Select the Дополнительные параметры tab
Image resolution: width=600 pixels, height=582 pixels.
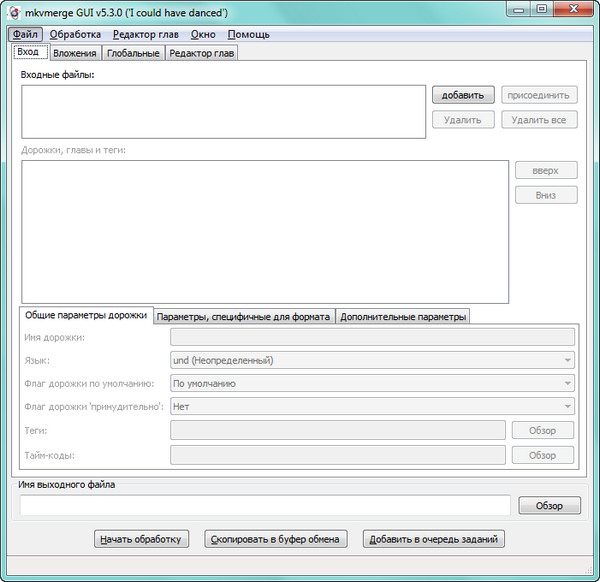(x=403, y=316)
